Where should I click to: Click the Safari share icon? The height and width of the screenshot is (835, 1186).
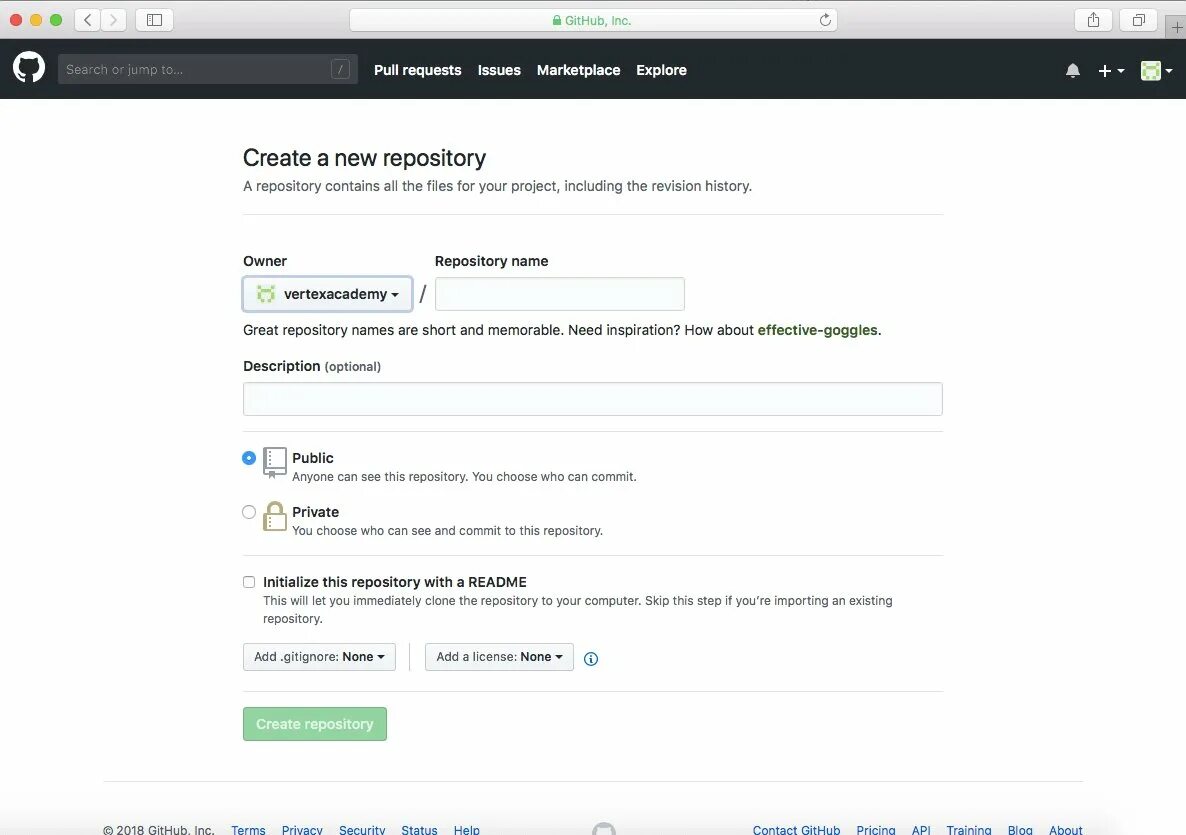tap(1093, 20)
